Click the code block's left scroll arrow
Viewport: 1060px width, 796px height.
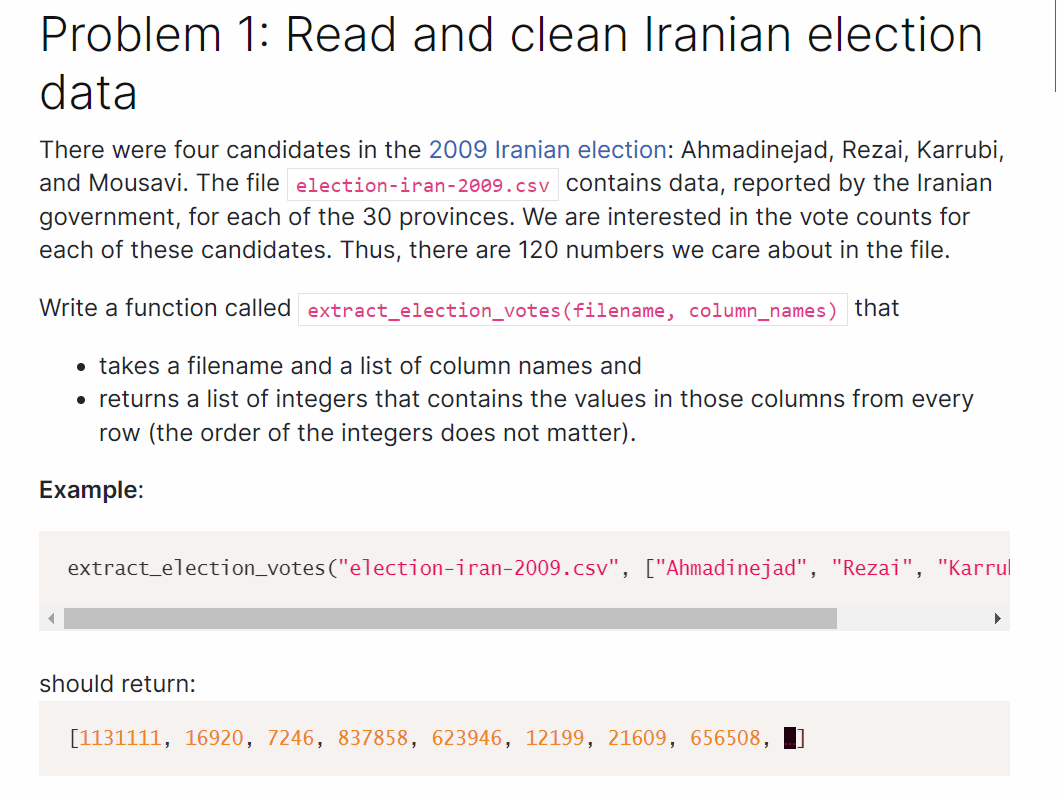tap(51, 618)
